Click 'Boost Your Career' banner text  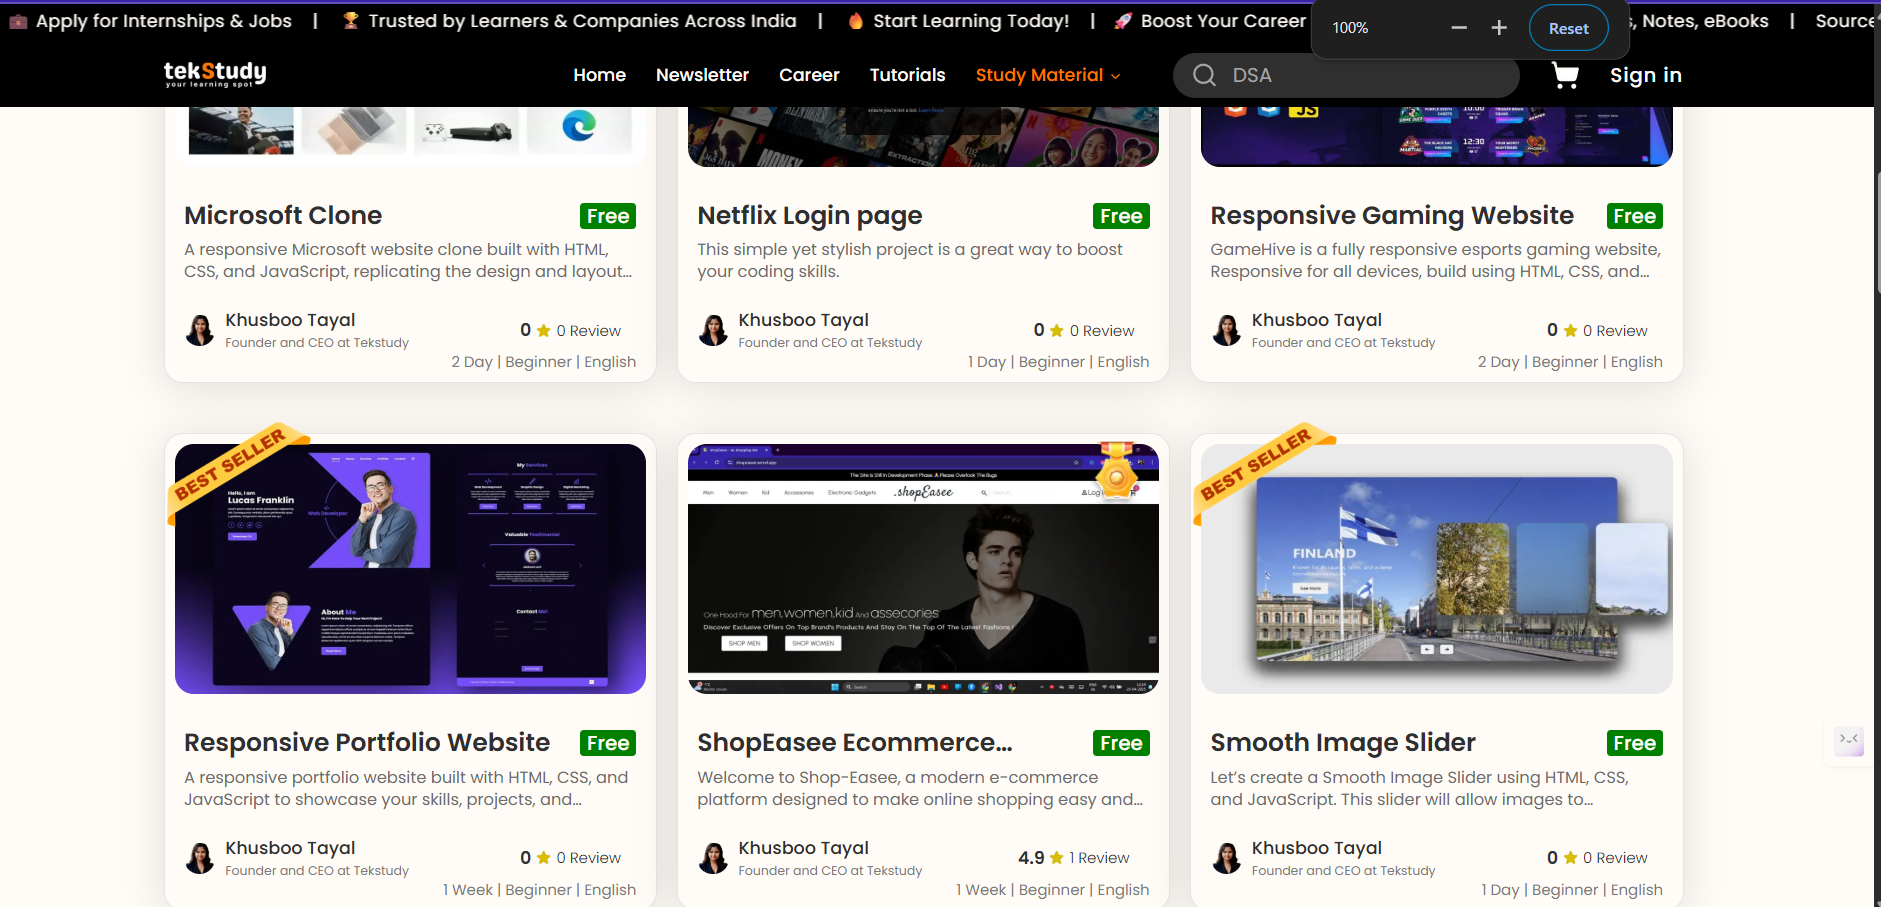pos(1223,21)
